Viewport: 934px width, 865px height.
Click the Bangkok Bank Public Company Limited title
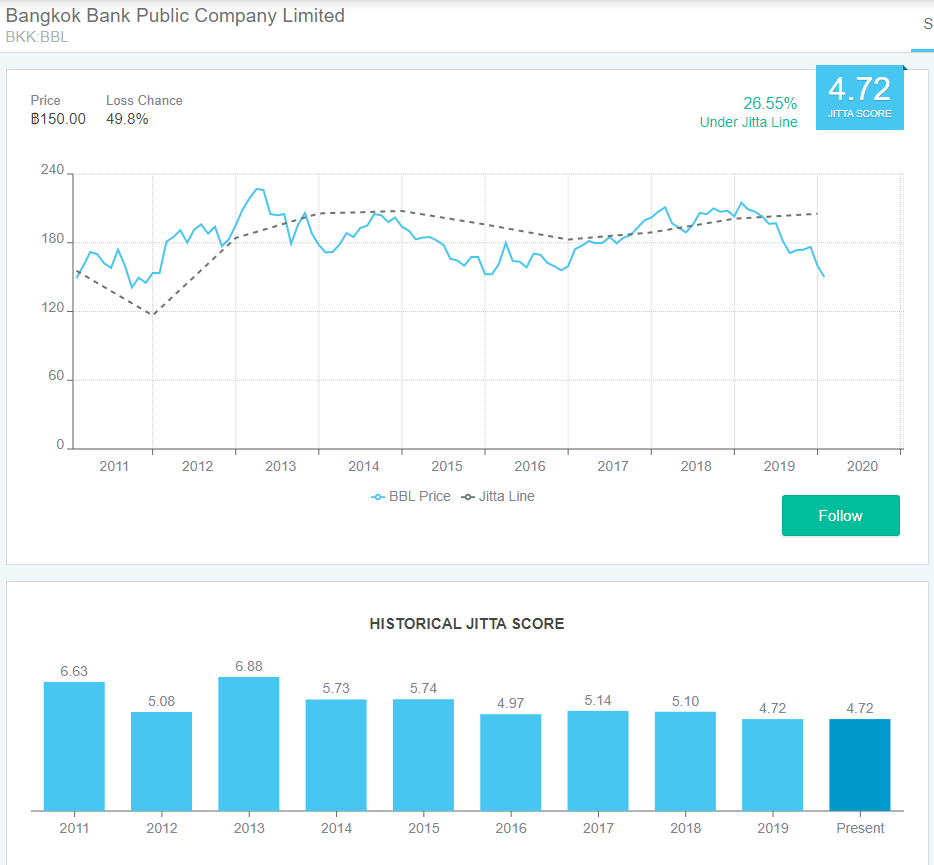pos(175,15)
